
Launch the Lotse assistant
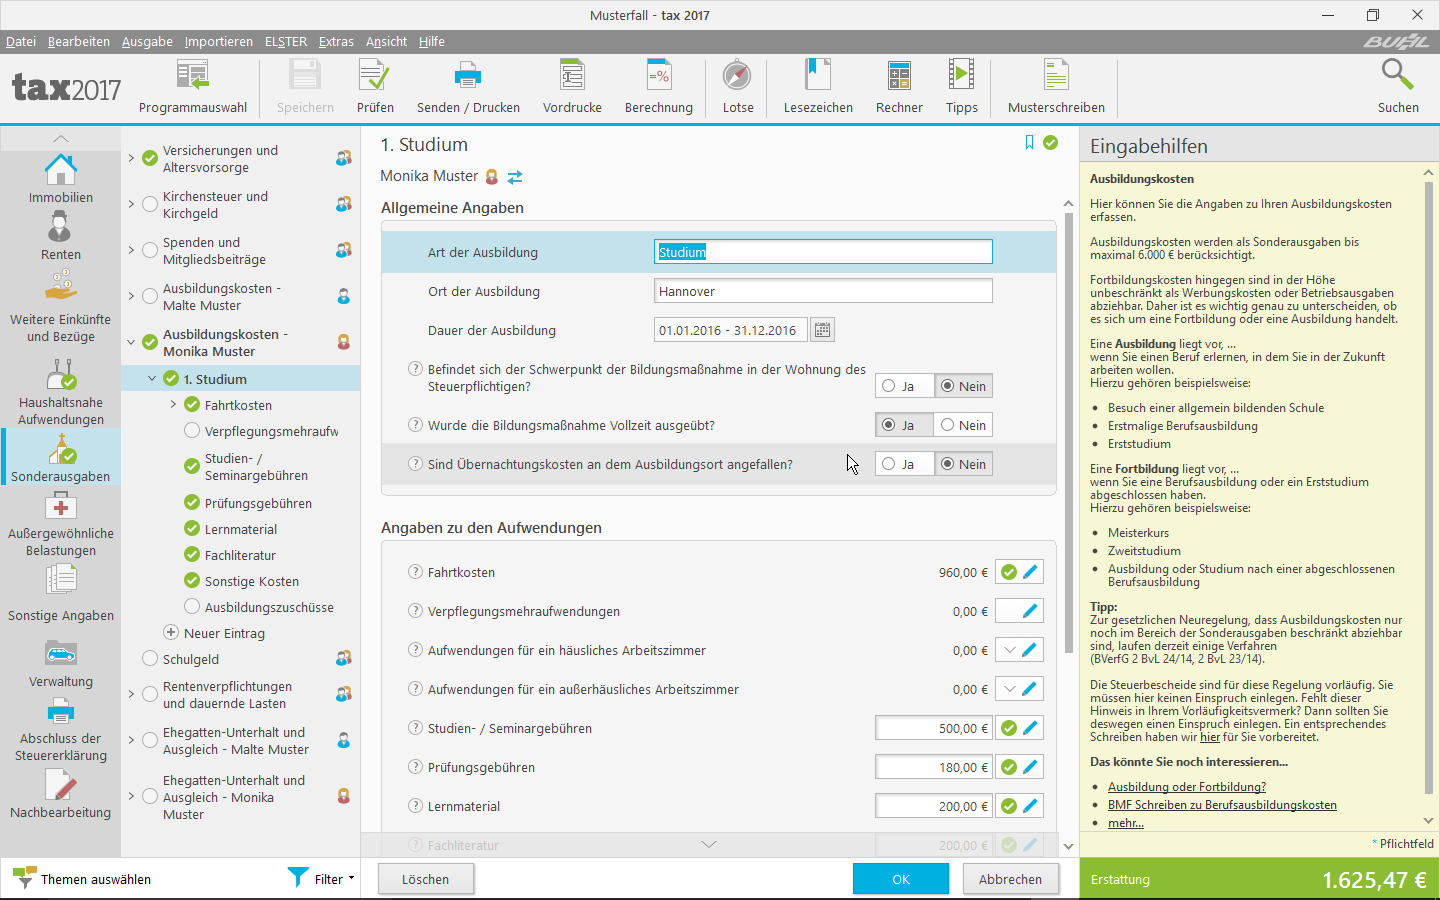point(737,86)
